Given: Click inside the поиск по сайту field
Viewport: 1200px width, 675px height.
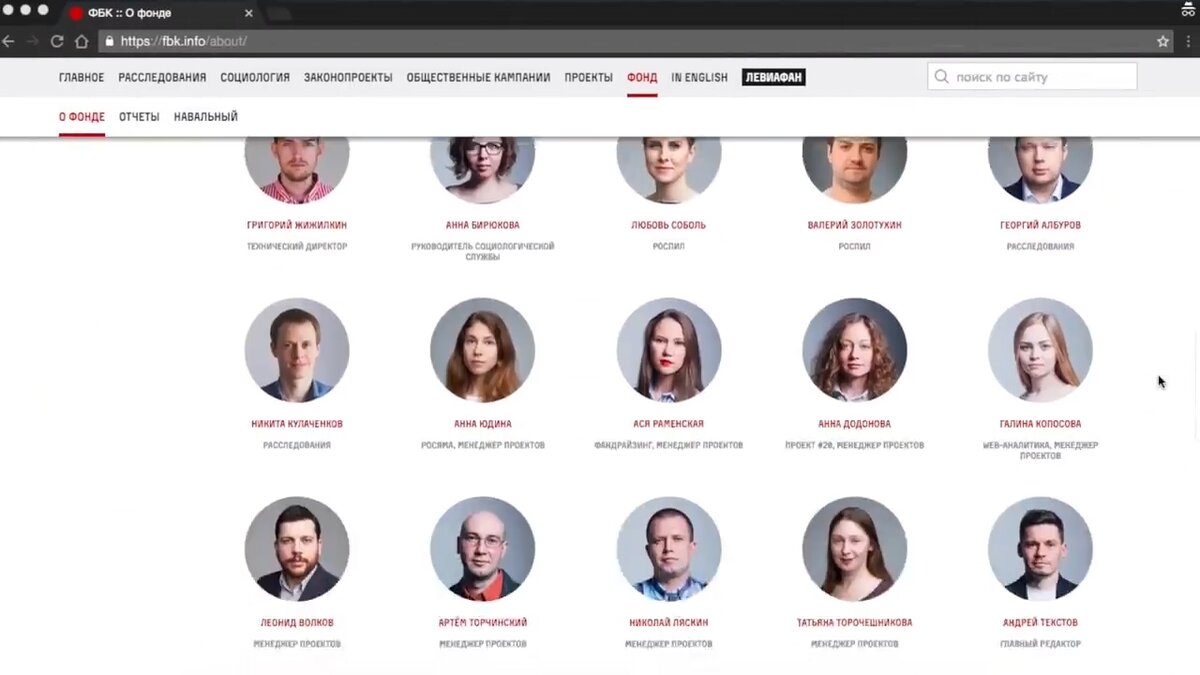Looking at the screenshot, I should (x=1032, y=77).
